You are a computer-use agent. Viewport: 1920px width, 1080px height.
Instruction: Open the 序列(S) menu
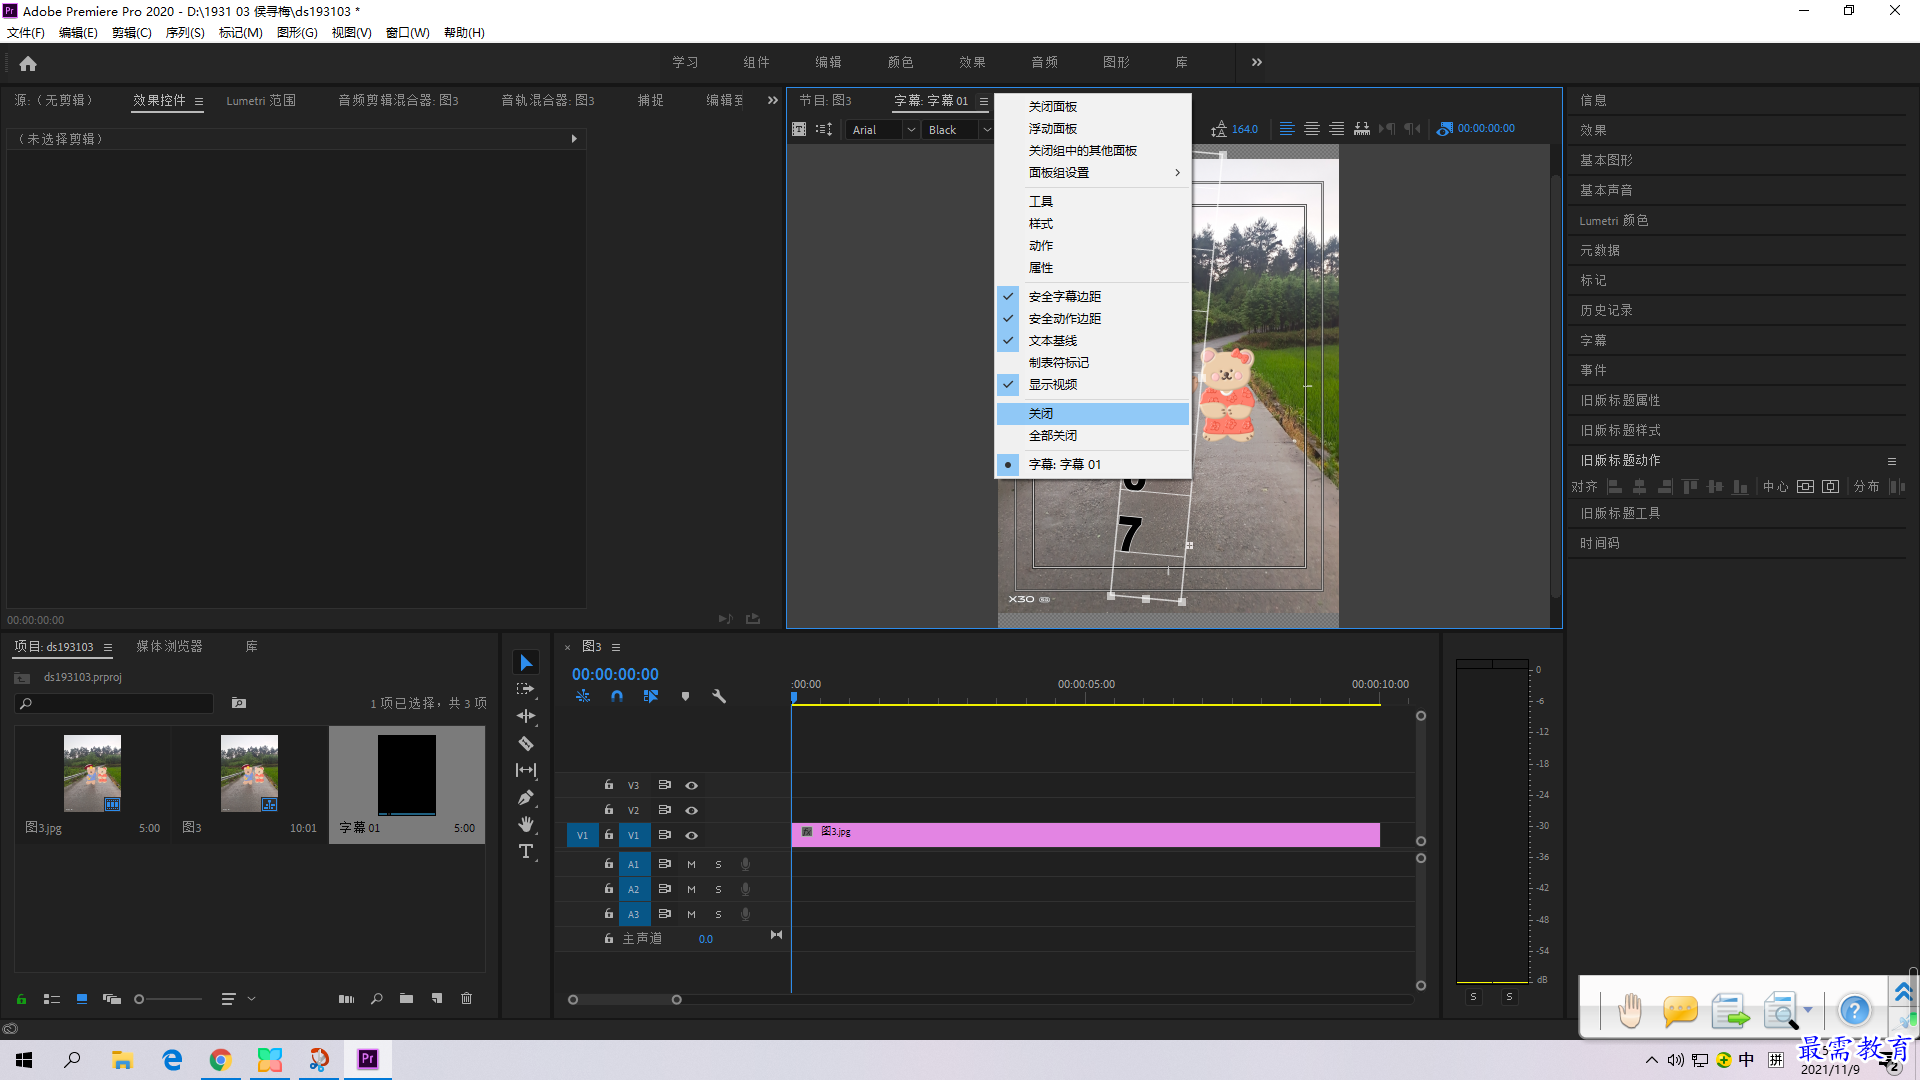pyautogui.click(x=185, y=32)
